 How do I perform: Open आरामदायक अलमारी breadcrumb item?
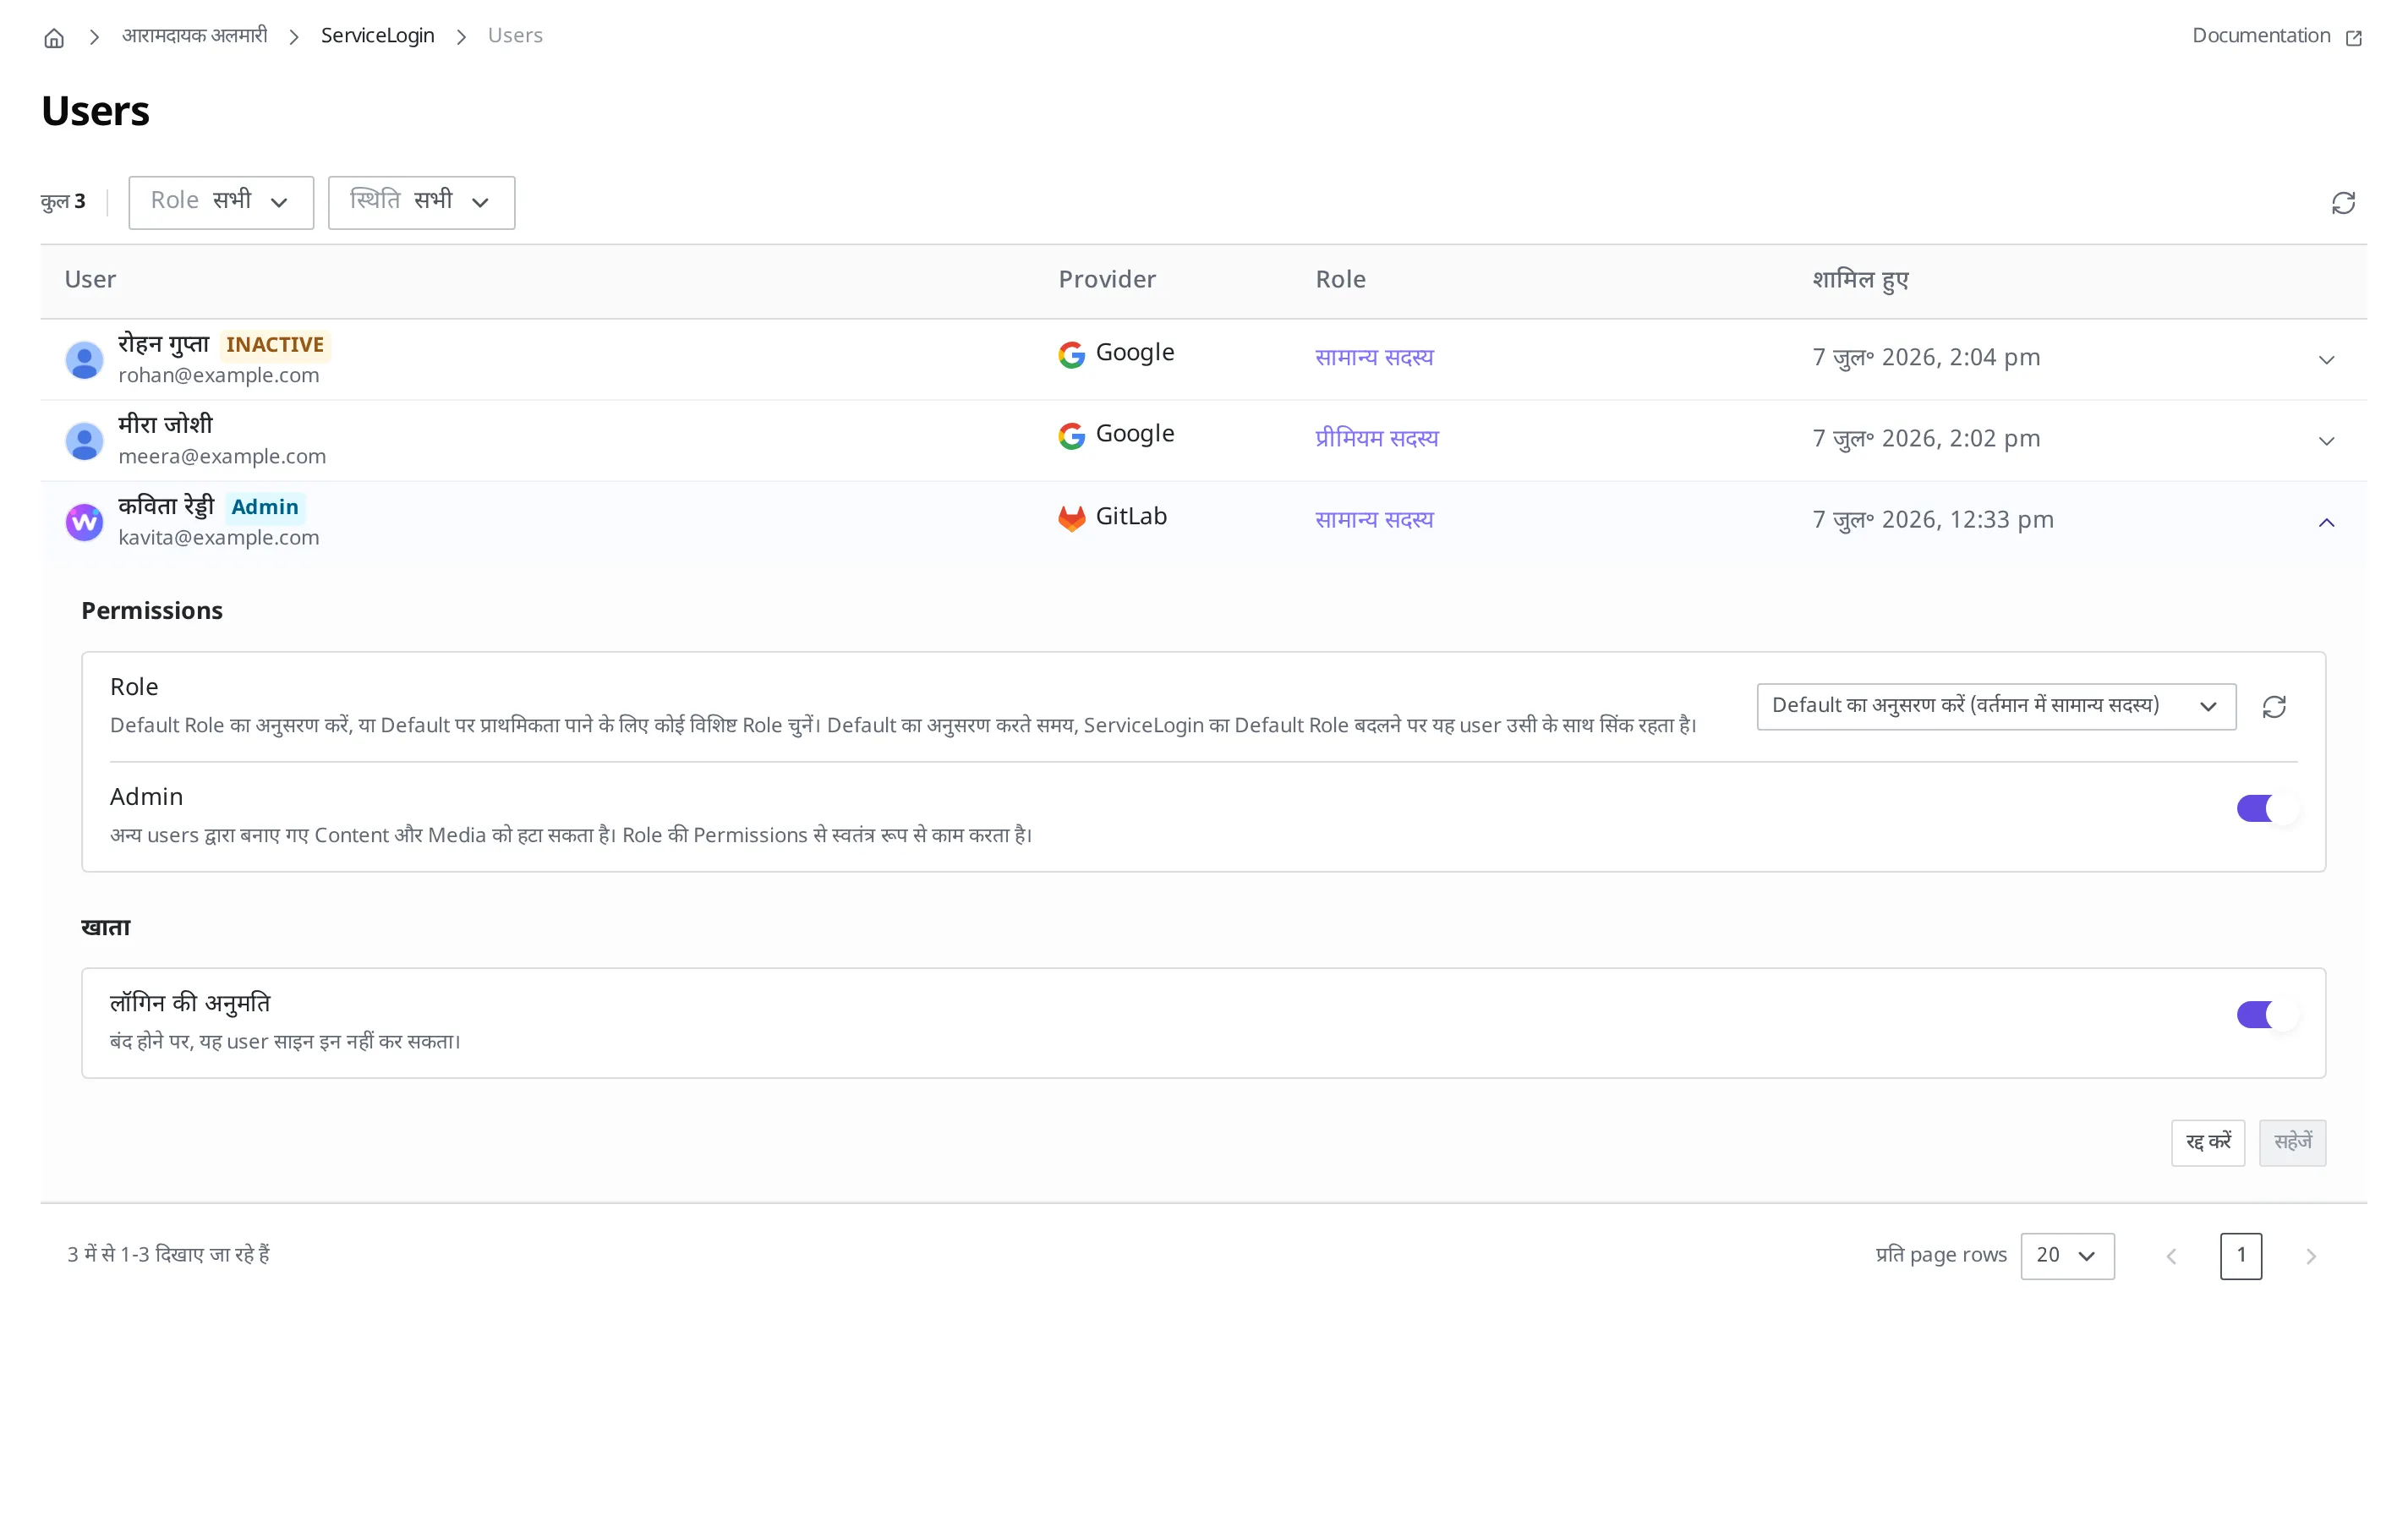[x=195, y=36]
